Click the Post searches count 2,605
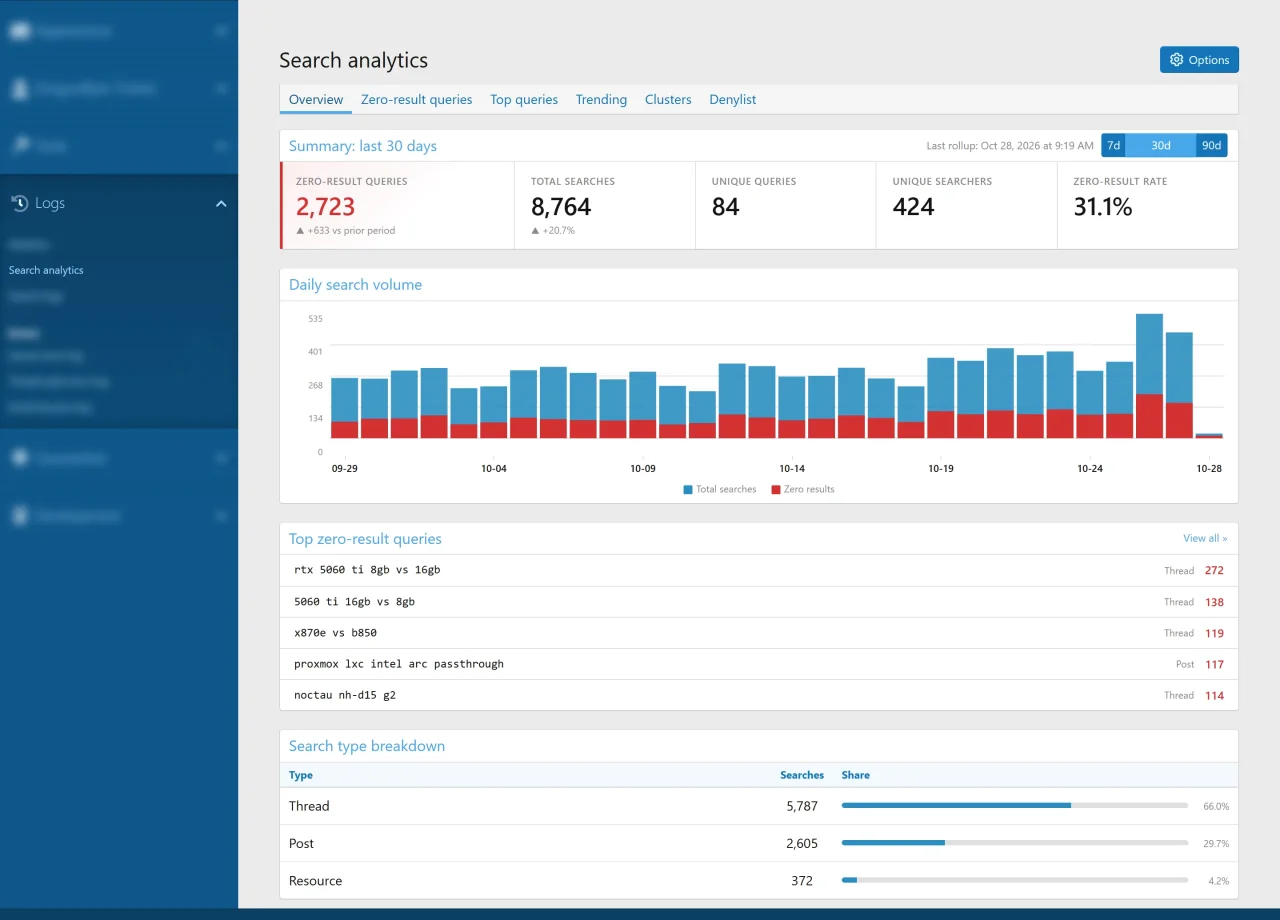Image resolution: width=1280 pixels, height=920 pixels. [x=802, y=843]
